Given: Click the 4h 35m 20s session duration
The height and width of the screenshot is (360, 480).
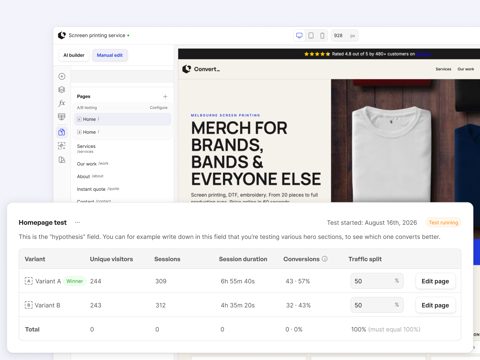Looking at the screenshot, I should click(x=238, y=305).
